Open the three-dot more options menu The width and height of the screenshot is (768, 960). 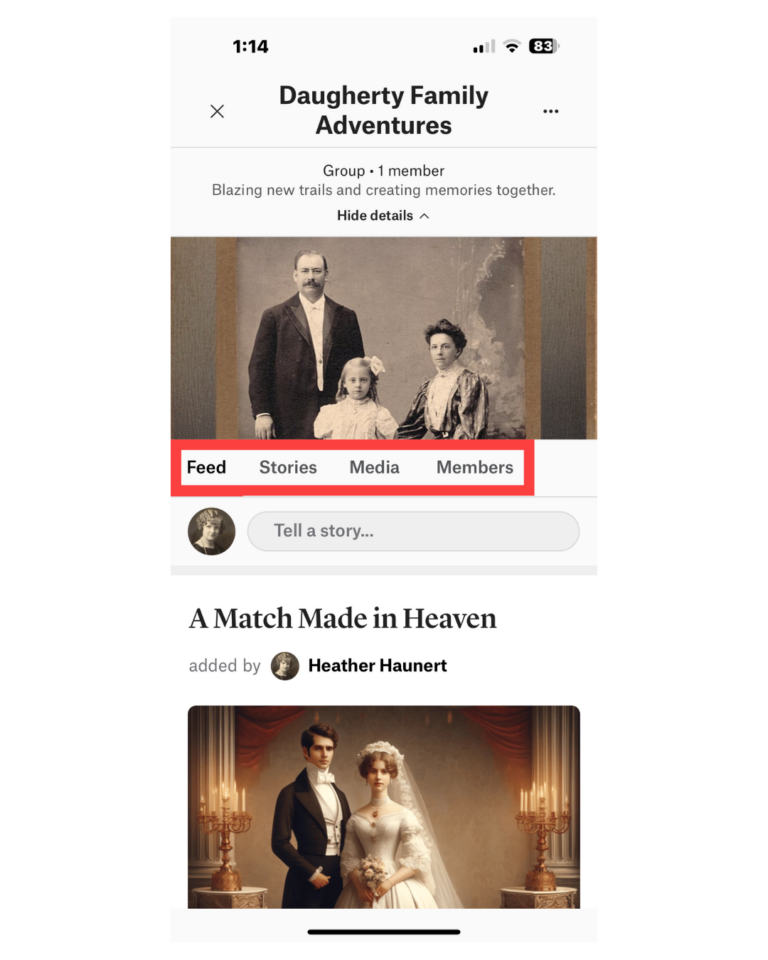tap(551, 111)
